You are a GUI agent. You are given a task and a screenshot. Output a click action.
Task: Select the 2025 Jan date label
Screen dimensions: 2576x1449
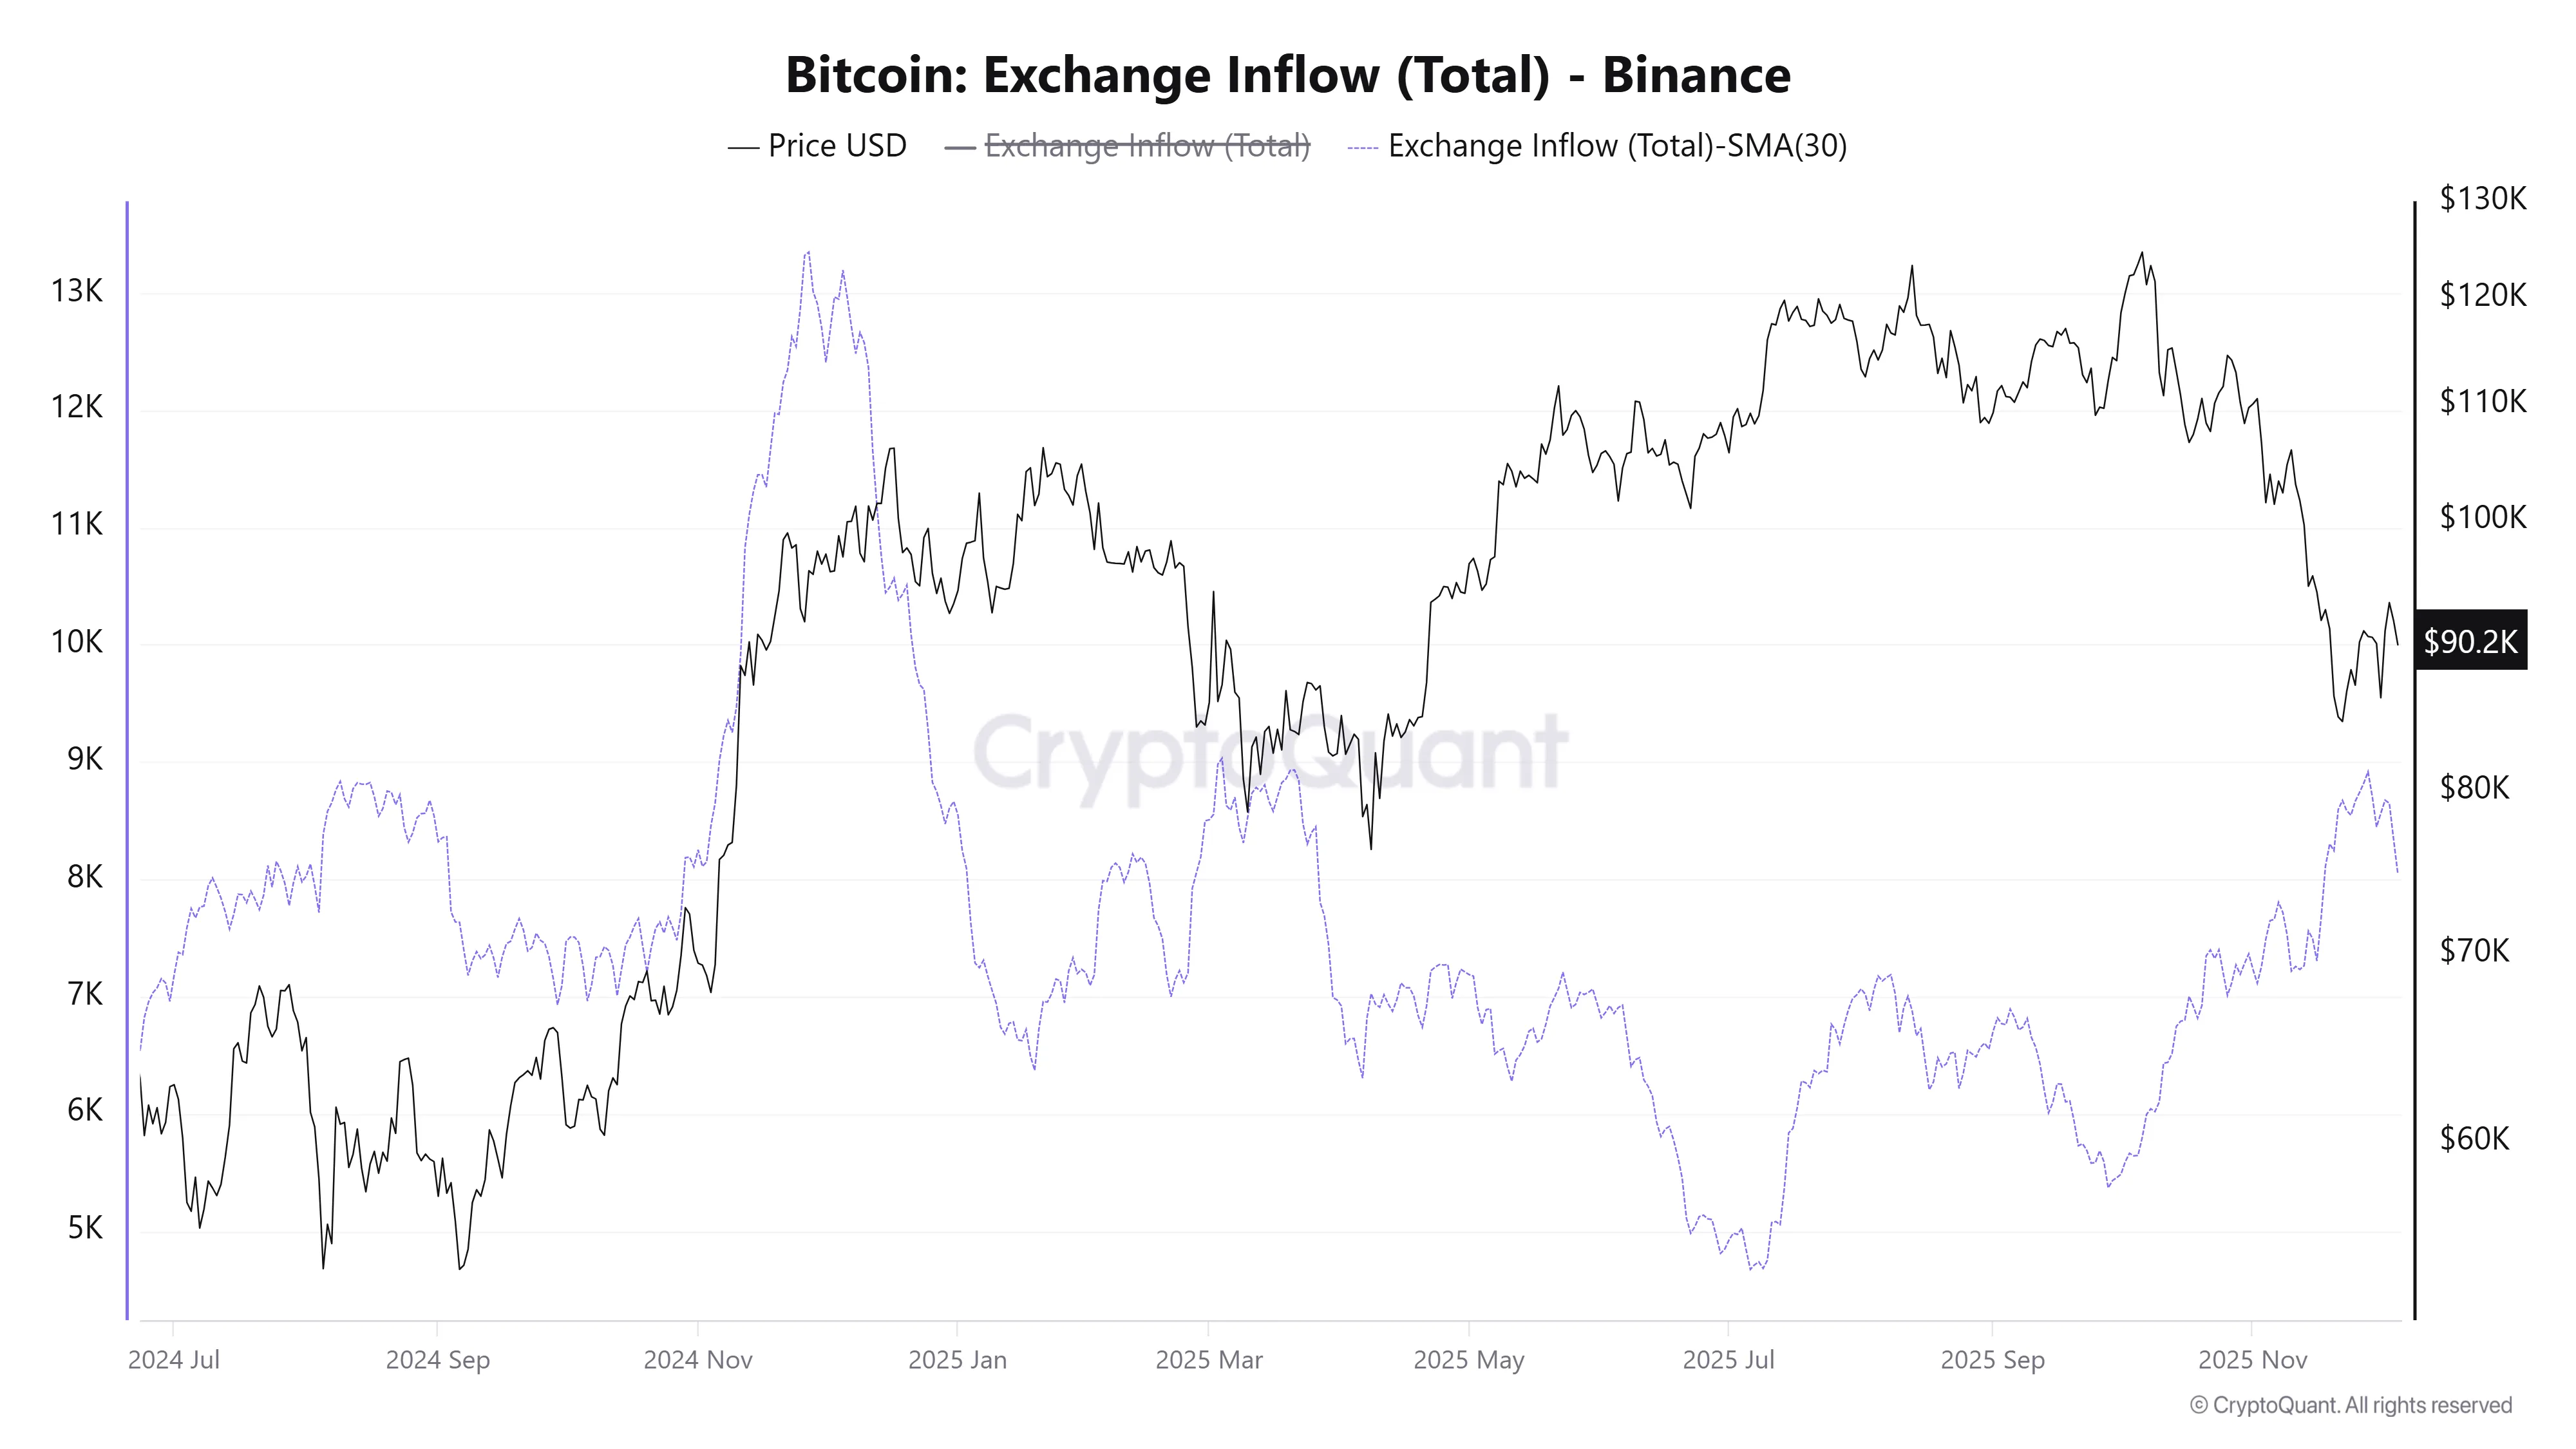(x=957, y=1360)
